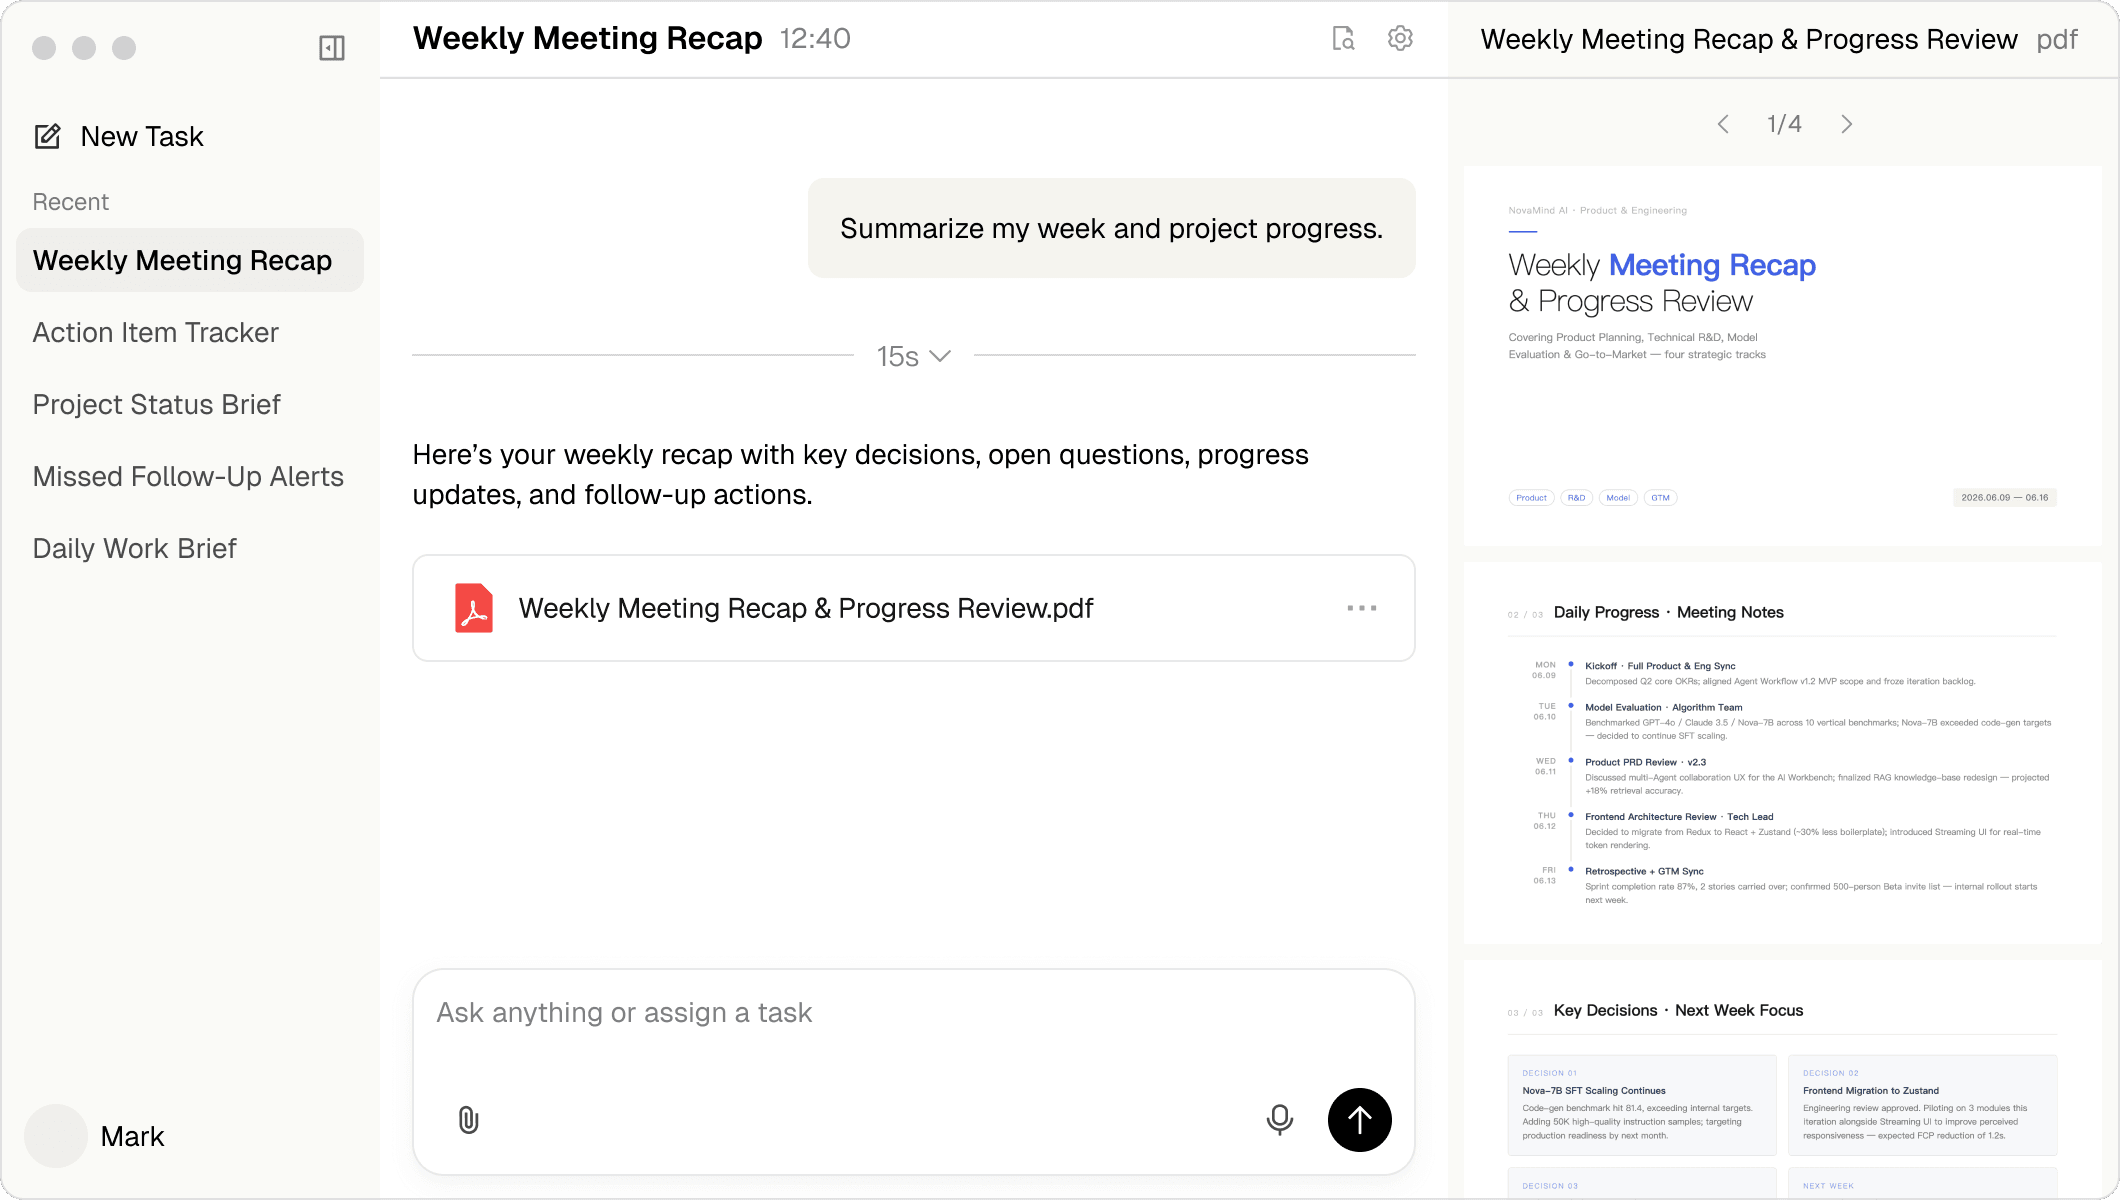Click Kickoff · Full Product & Eng Sync entry
The image size is (2120, 1200).
coord(1780,673)
